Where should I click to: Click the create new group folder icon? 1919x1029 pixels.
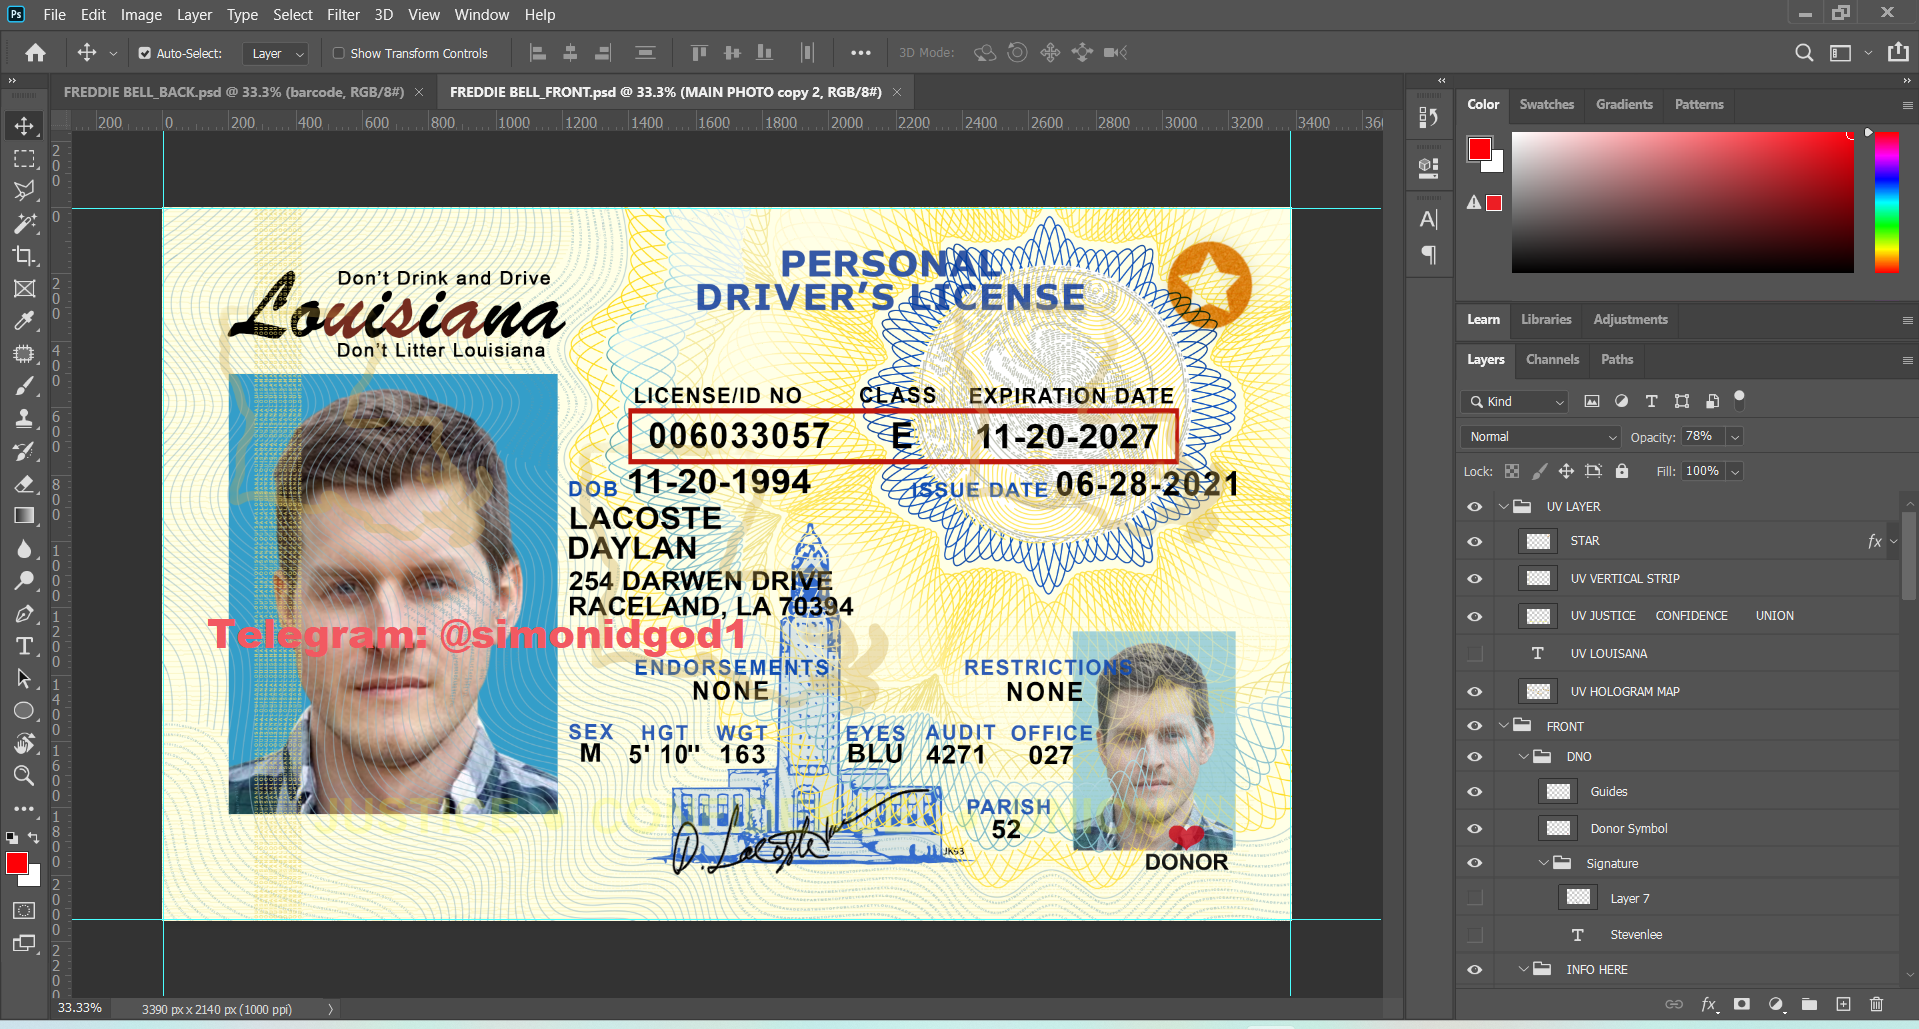tap(1809, 1004)
